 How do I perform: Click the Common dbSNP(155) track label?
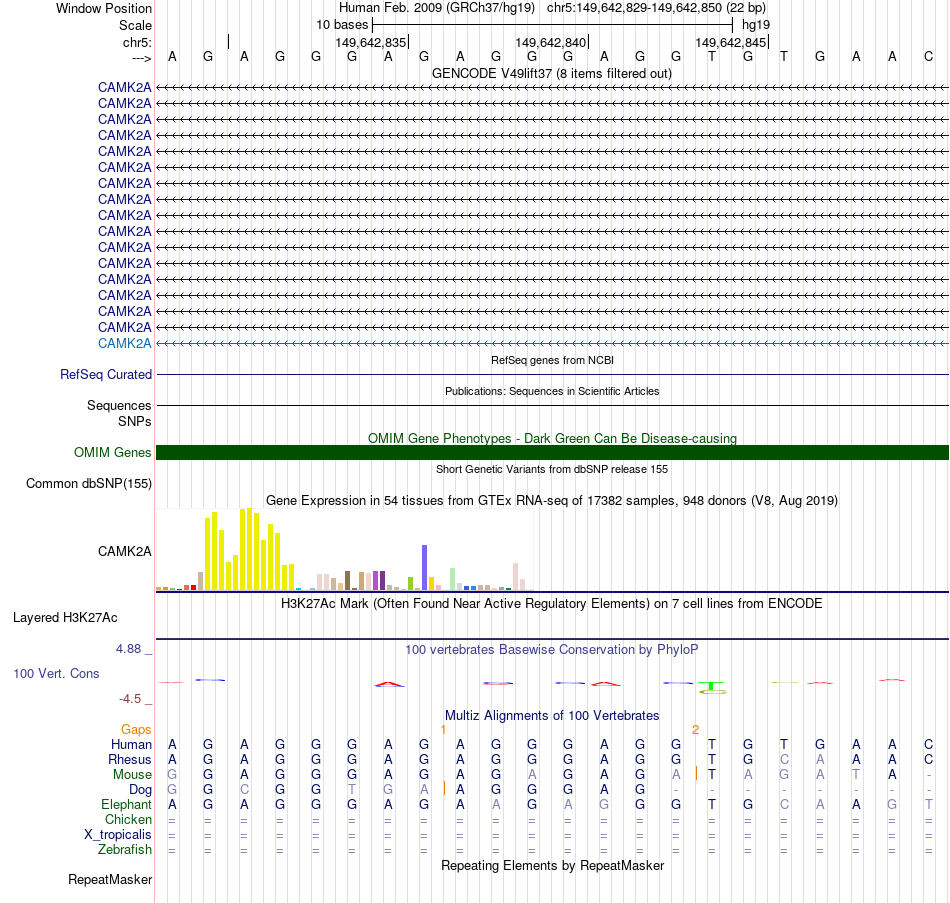click(88, 484)
